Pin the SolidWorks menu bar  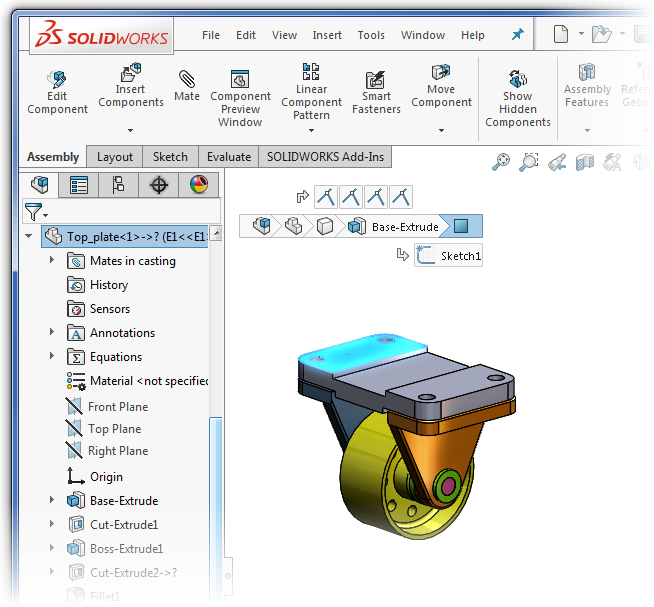517,35
